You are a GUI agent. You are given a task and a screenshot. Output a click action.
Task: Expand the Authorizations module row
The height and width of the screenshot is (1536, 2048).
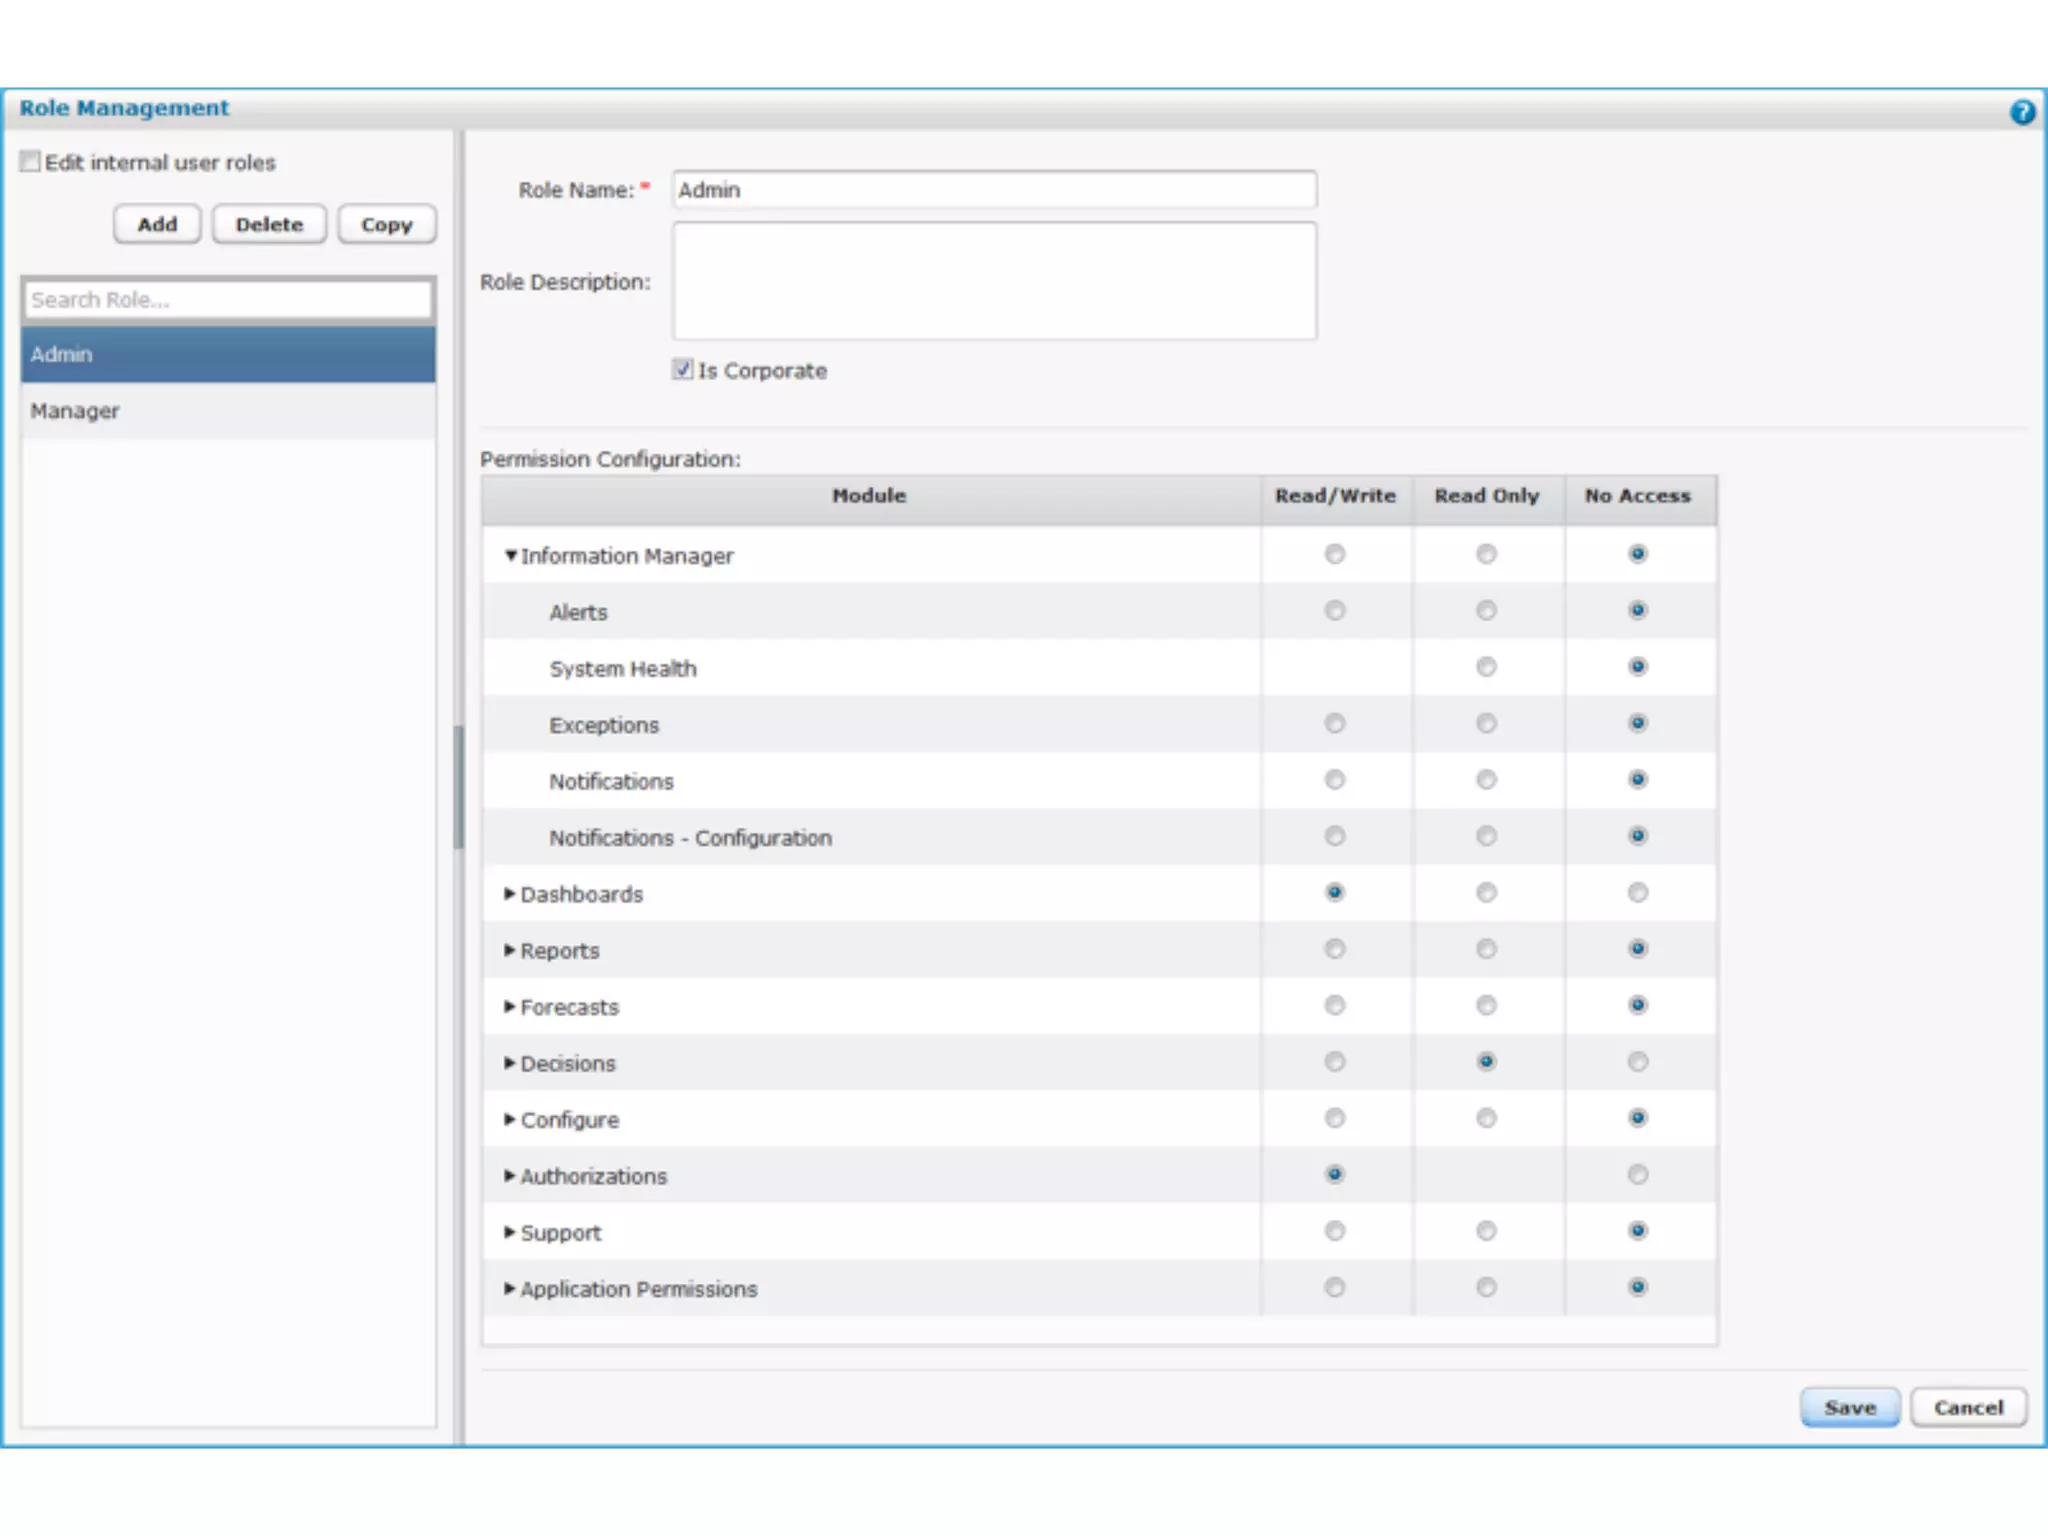click(x=510, y=1175)
